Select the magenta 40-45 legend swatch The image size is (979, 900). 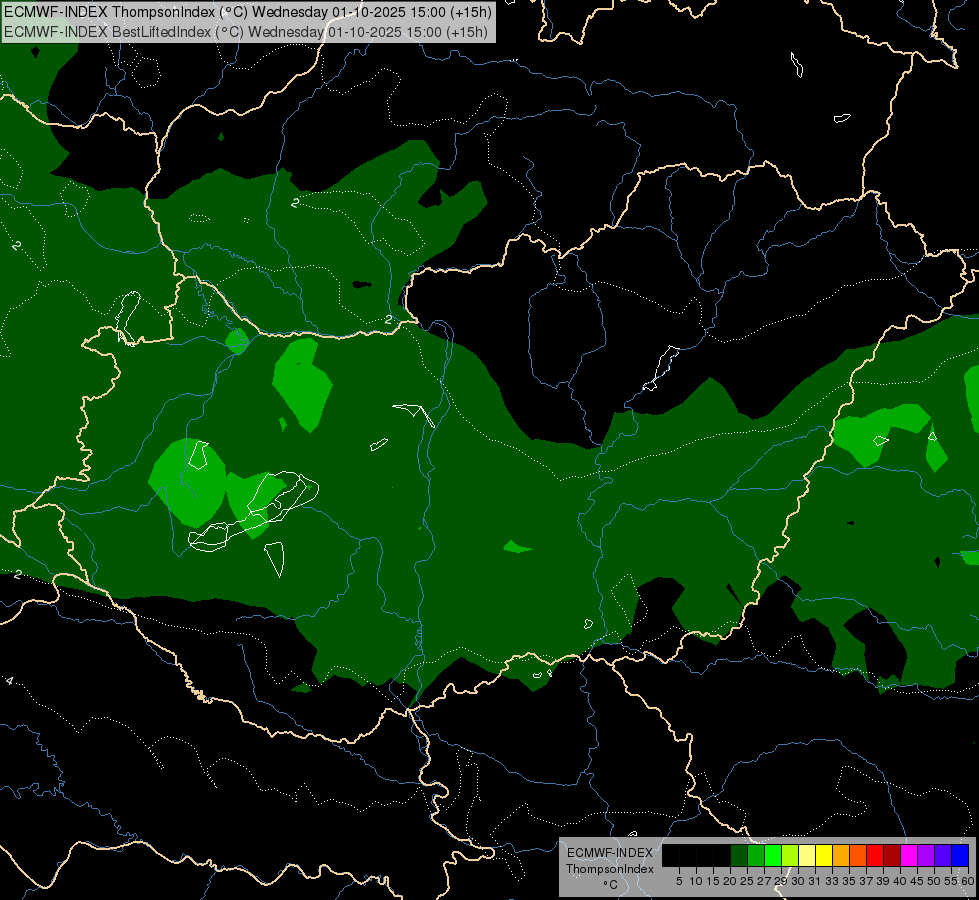[x=909, y=855]
